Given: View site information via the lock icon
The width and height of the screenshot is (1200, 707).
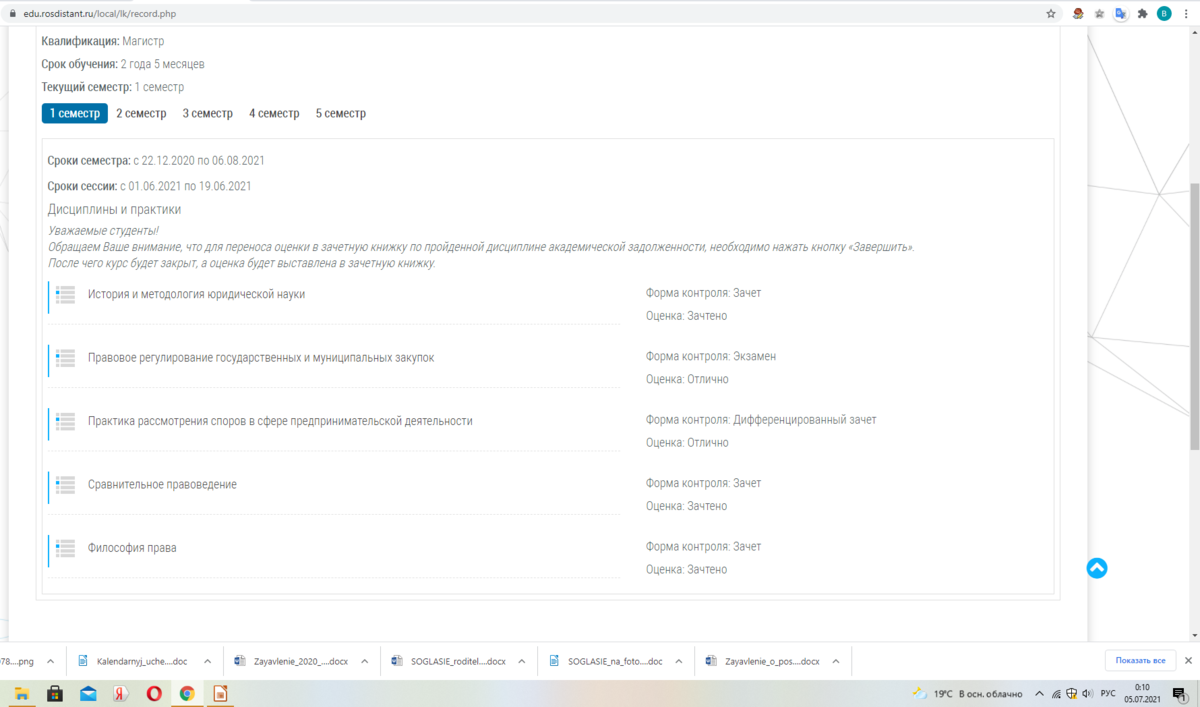Looking at the screenshot, I should point(12,14).
